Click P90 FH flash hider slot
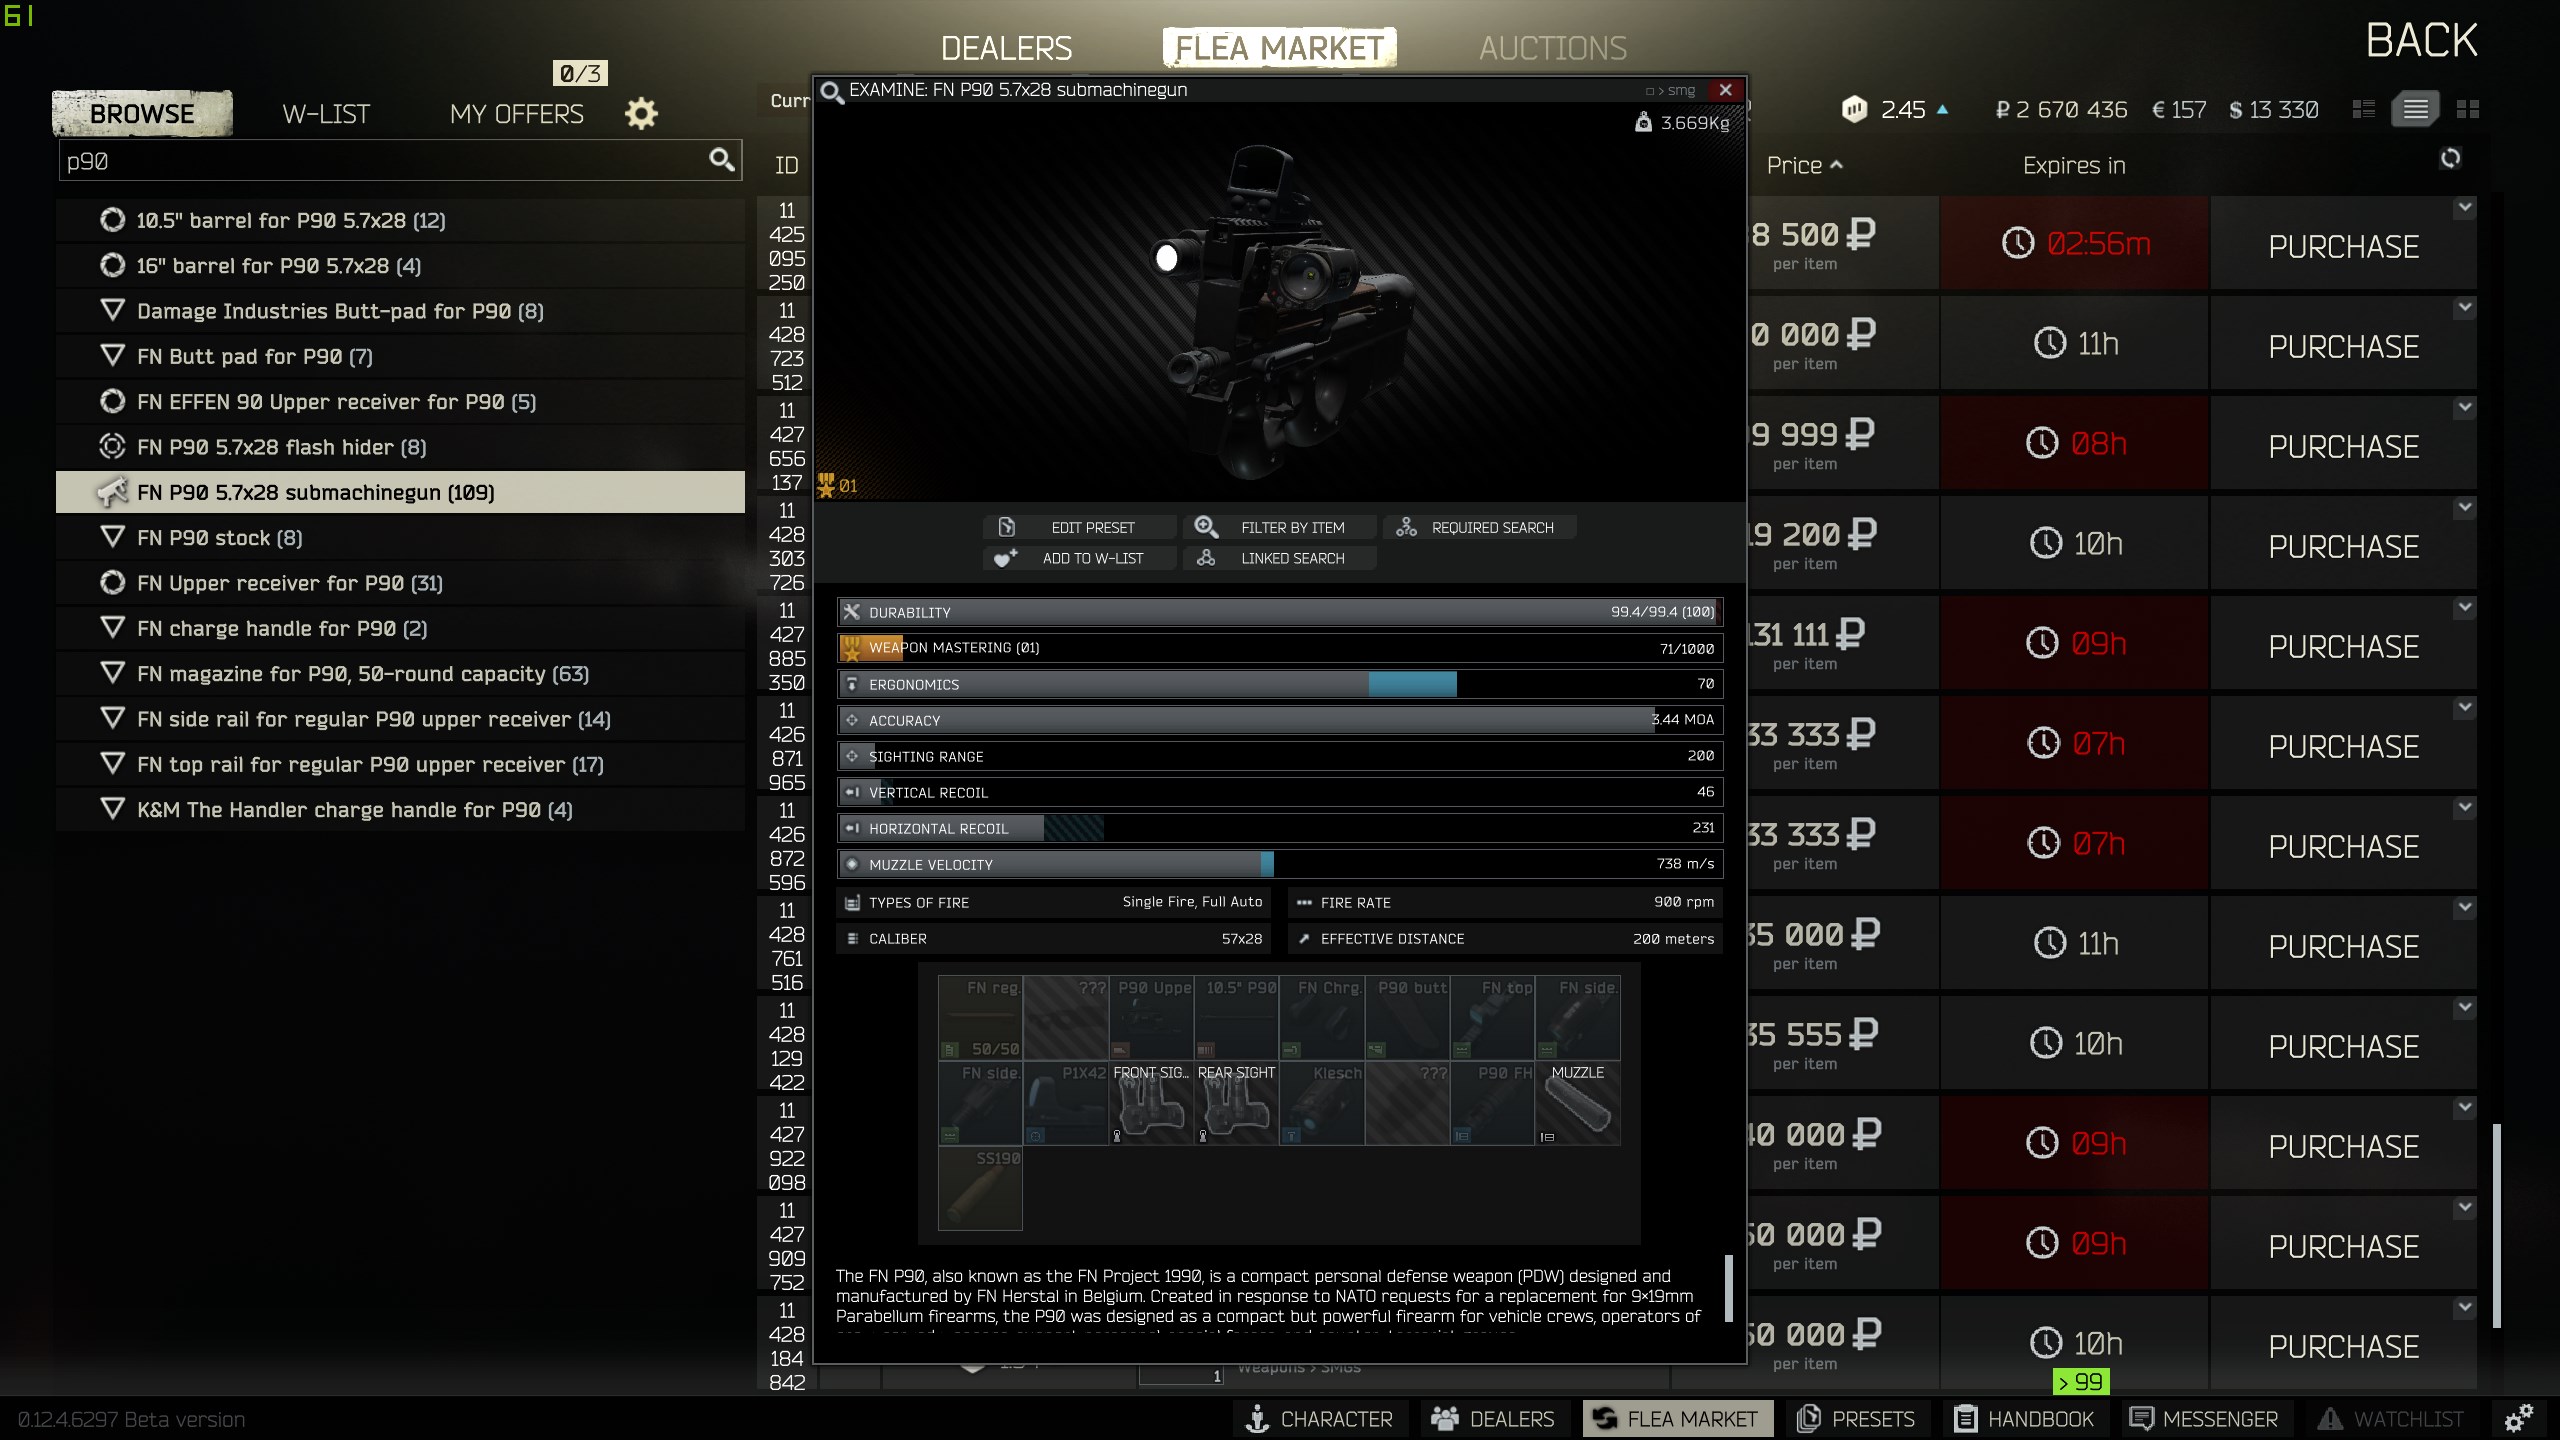The height and width of the screenshot is (1440, 2560). point(1493,1103)
